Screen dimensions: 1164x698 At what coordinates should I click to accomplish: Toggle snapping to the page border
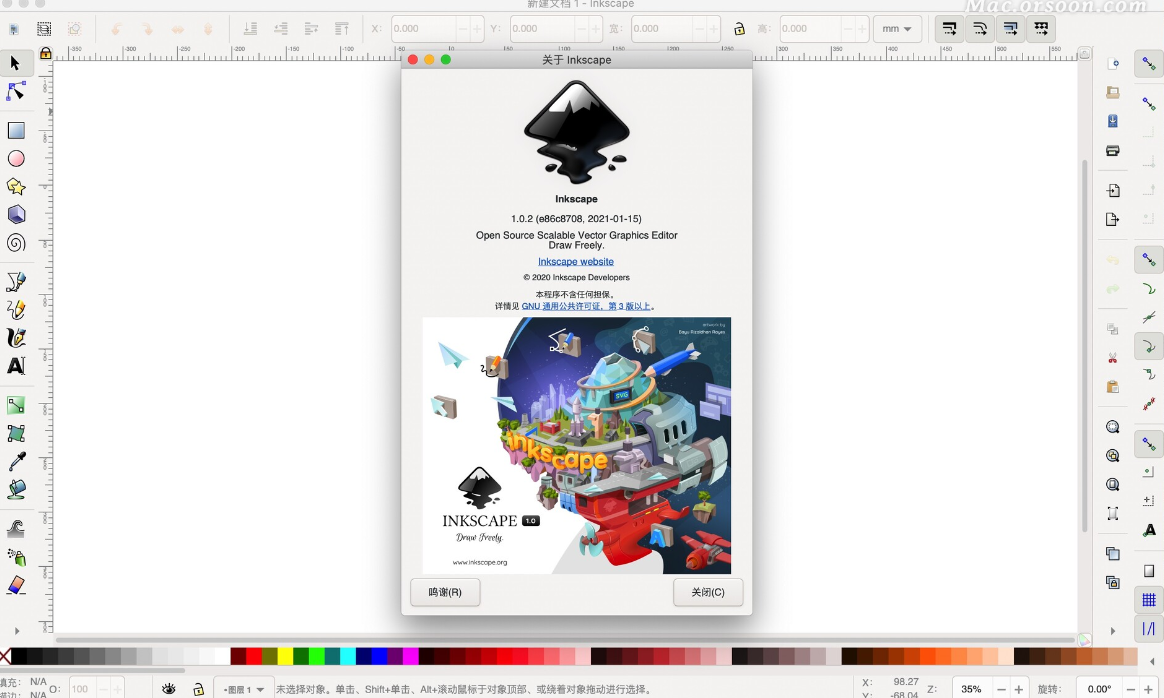pyautogui.click(x=1148, y=570)
